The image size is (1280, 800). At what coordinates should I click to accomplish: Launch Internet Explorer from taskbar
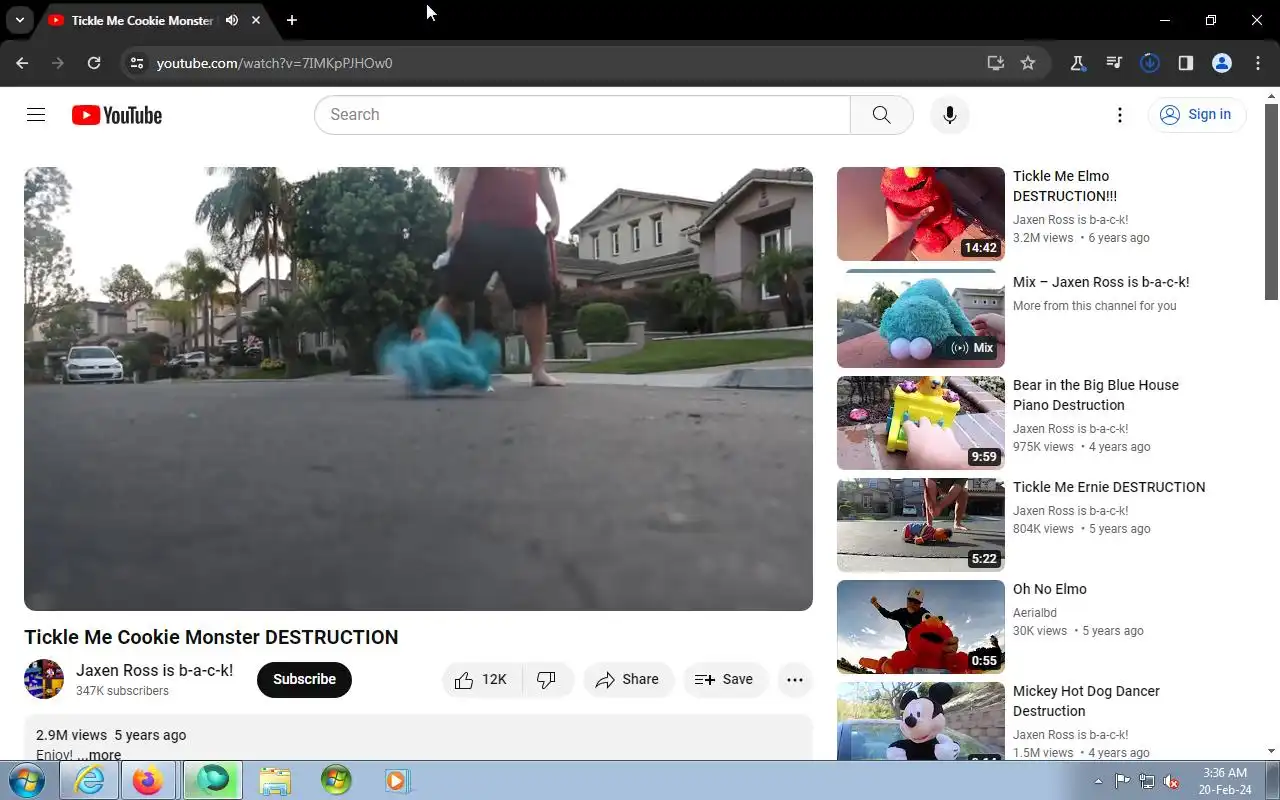click(x=90, y=780)
